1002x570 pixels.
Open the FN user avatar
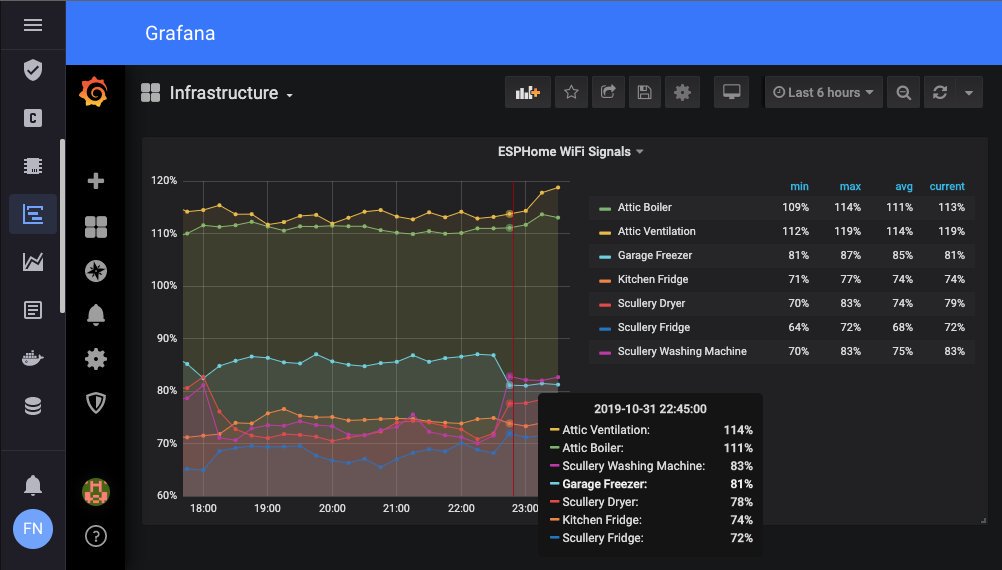click(33, 528)
